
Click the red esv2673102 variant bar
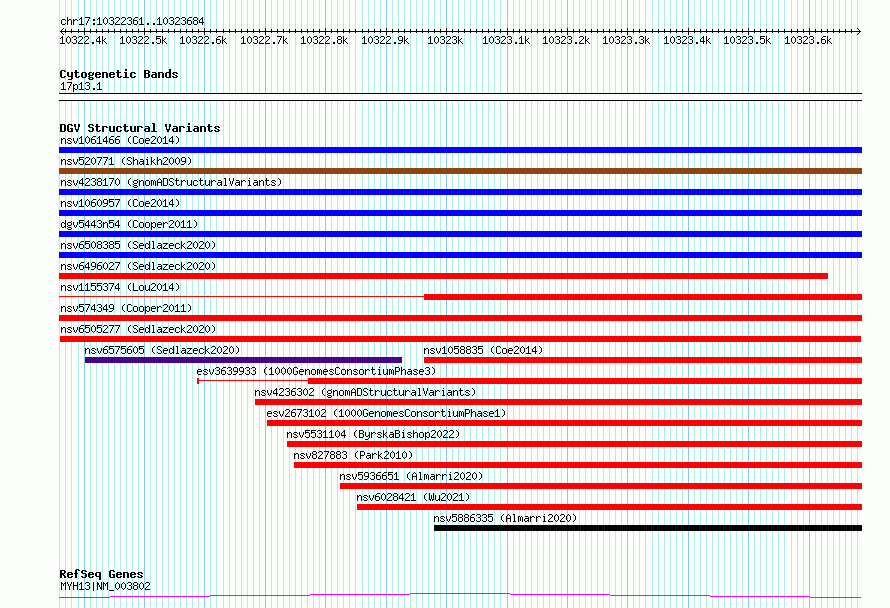[x=565, y=423]
